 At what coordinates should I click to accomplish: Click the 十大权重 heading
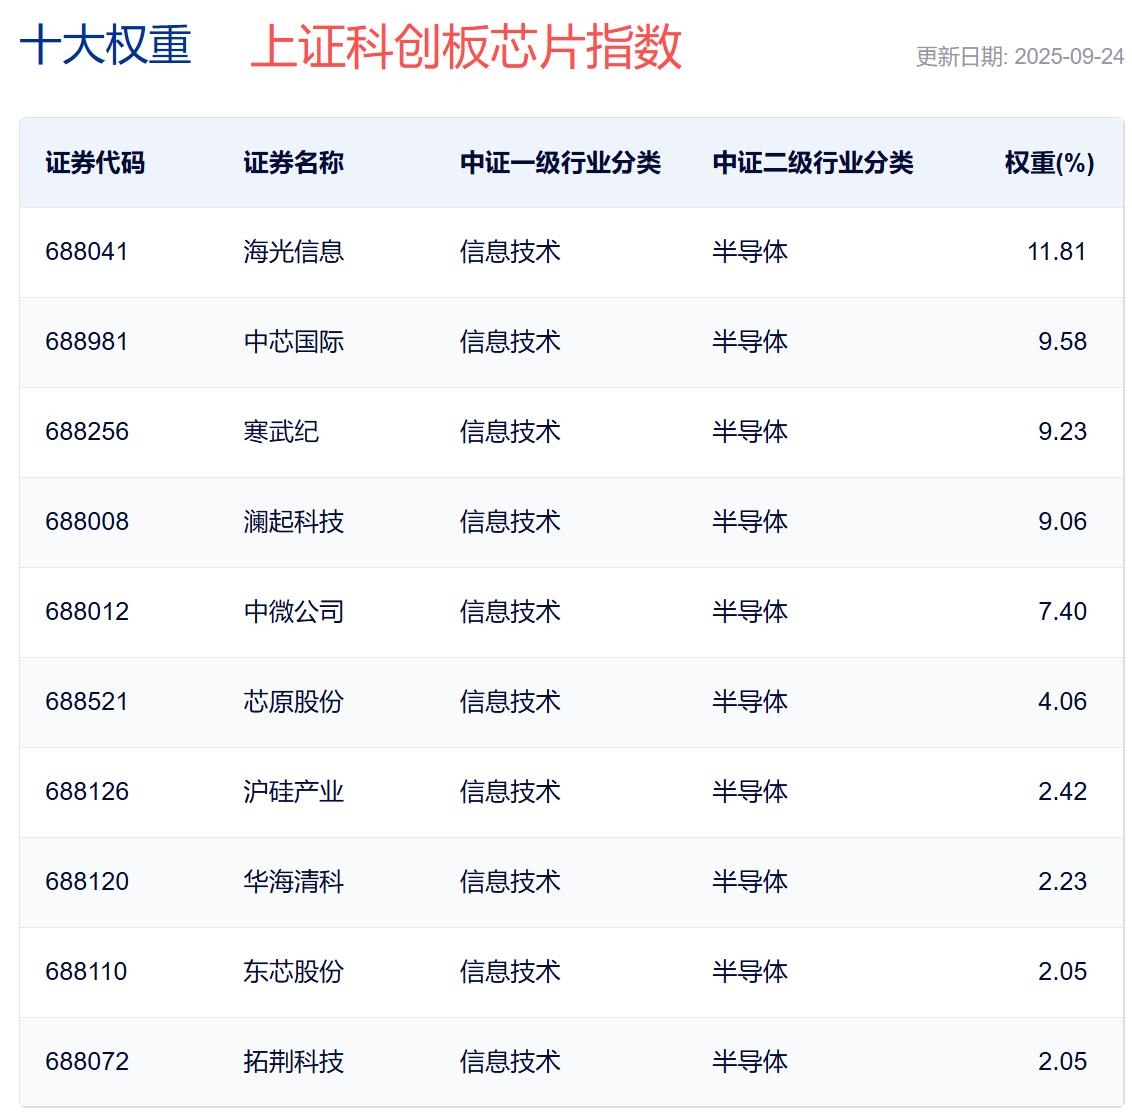105,45
